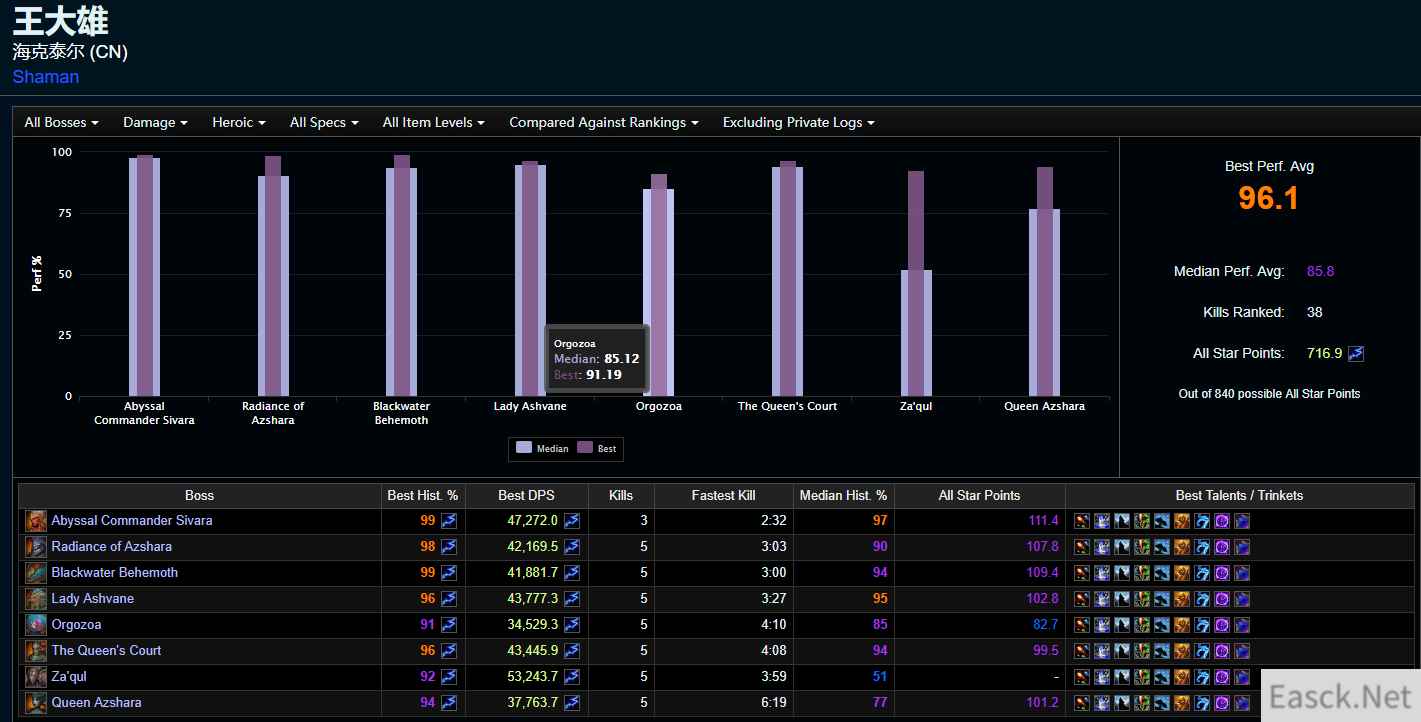
Task: Click the Queen Azshara boss portrait icon
Action: click(35, 703)
